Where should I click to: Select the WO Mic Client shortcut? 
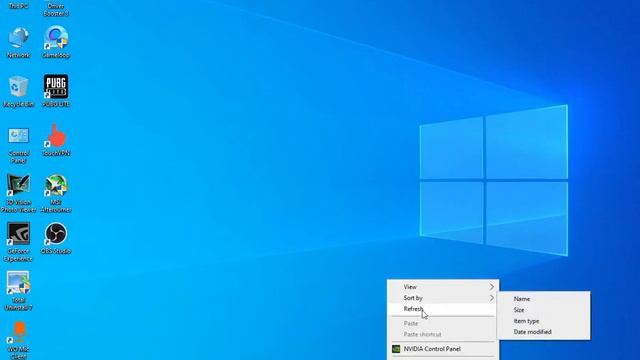point(18,340)
